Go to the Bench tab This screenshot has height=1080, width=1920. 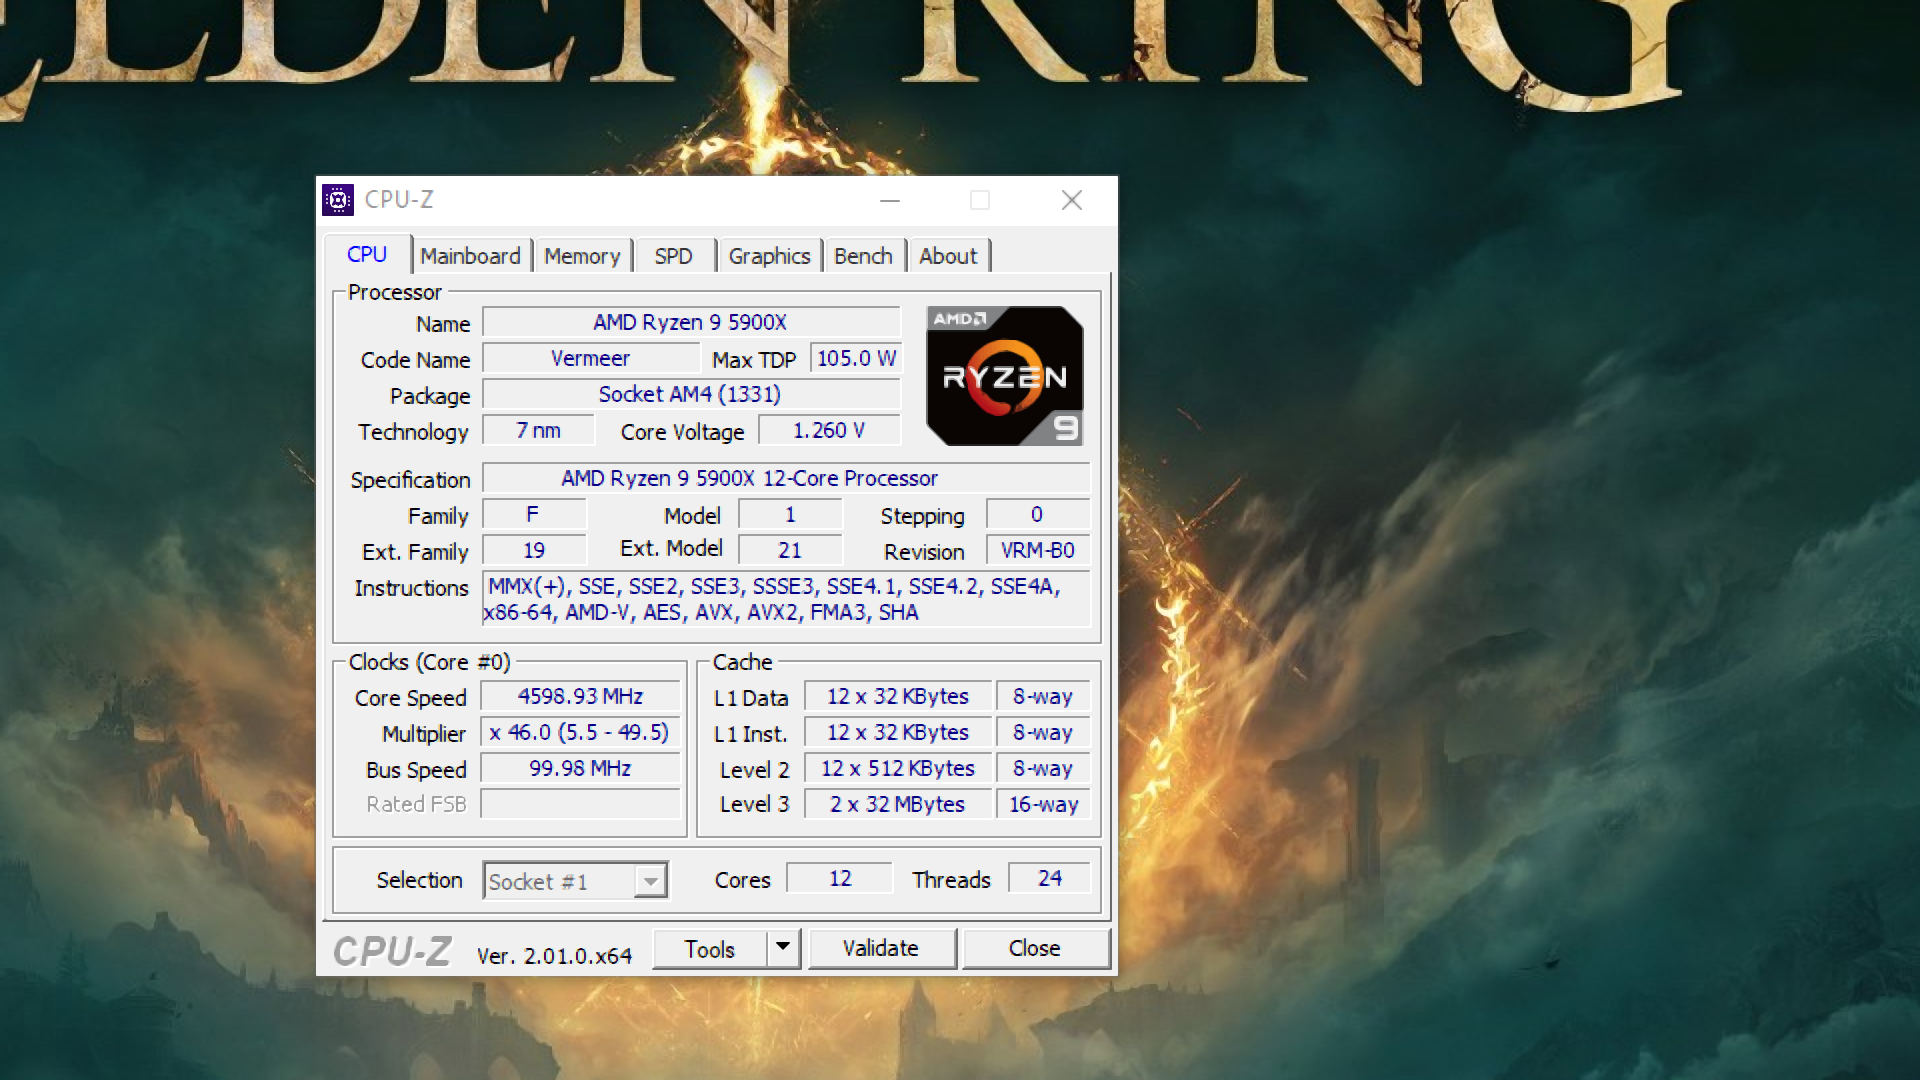point(863,256)
